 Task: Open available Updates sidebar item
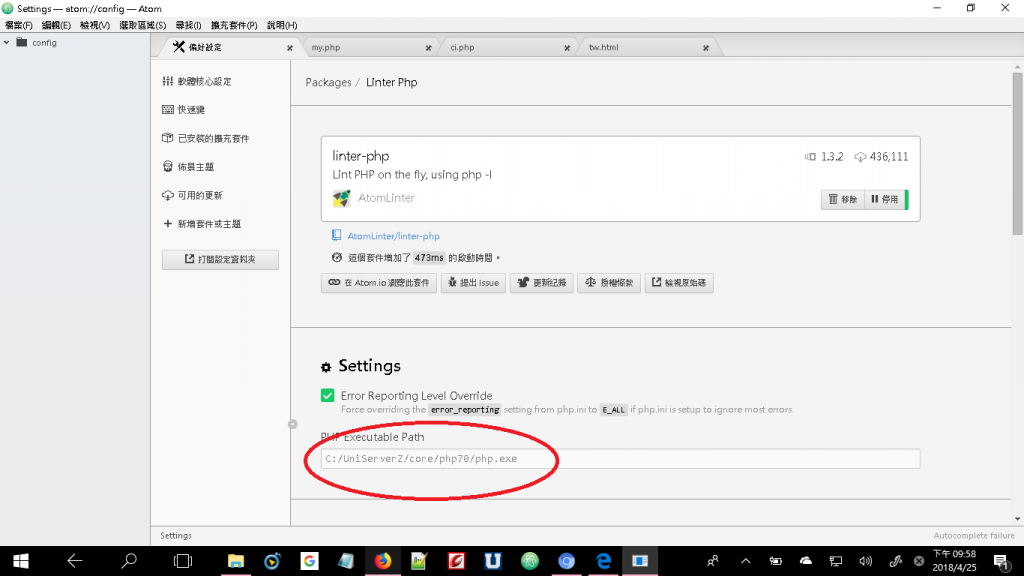(192, 195)
